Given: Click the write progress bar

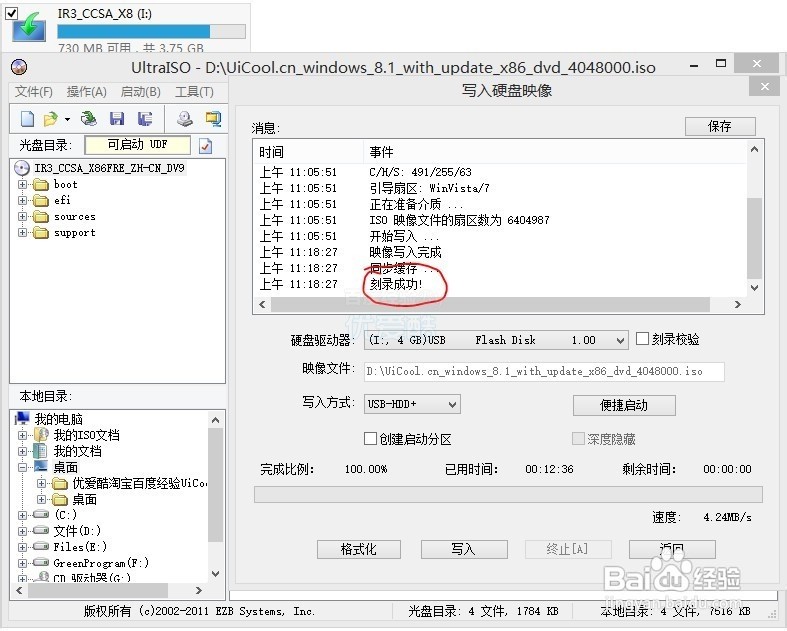Looking at the screenshot, I should tap(508, 494).
